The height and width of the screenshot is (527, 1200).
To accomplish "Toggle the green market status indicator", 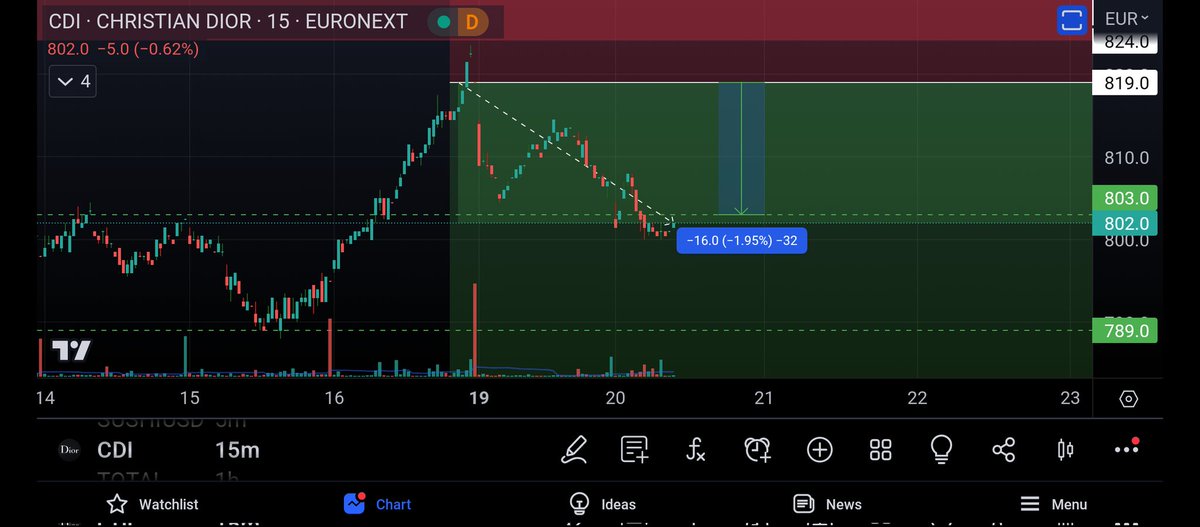I will 443,21.
